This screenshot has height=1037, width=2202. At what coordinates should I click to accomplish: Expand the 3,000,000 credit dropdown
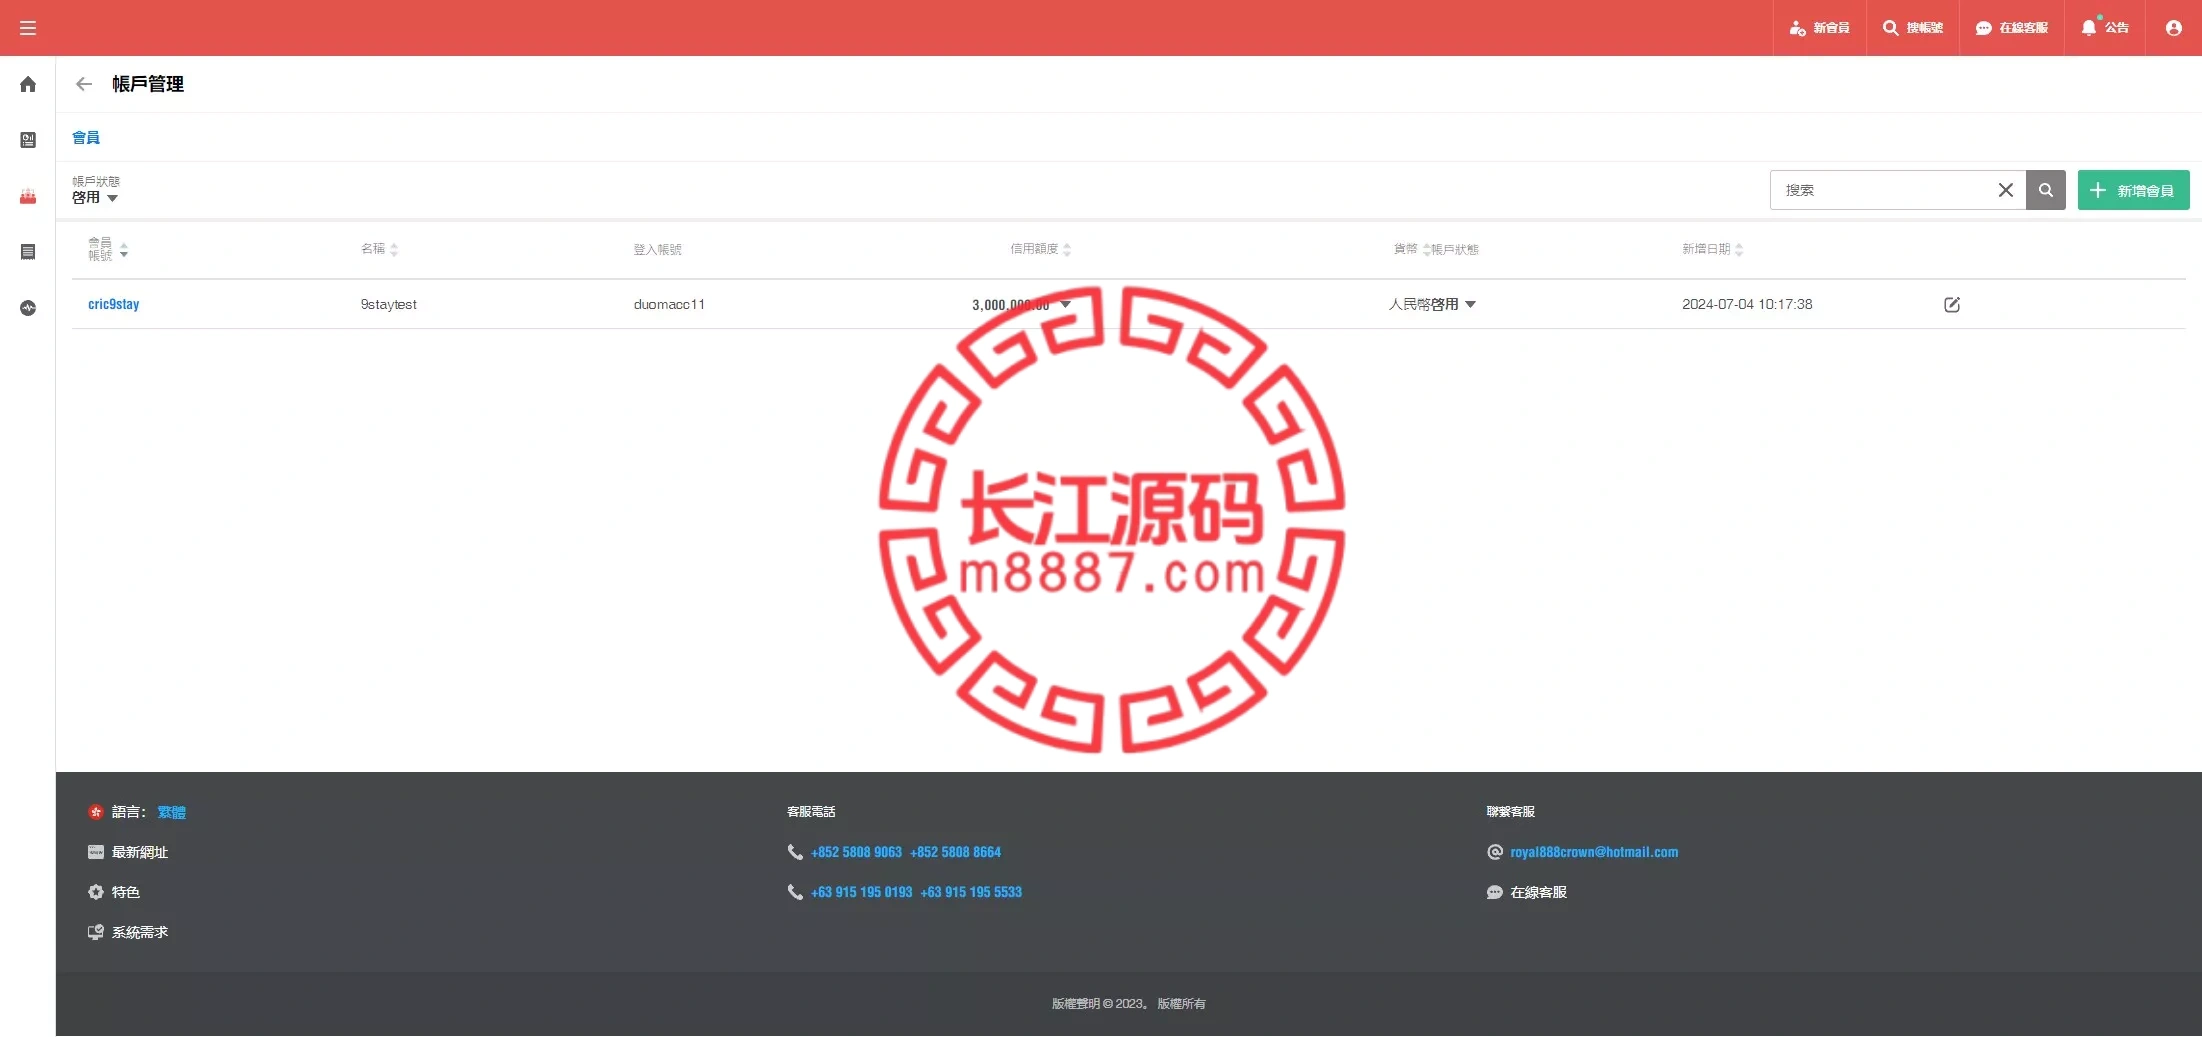pos(1065,304)
